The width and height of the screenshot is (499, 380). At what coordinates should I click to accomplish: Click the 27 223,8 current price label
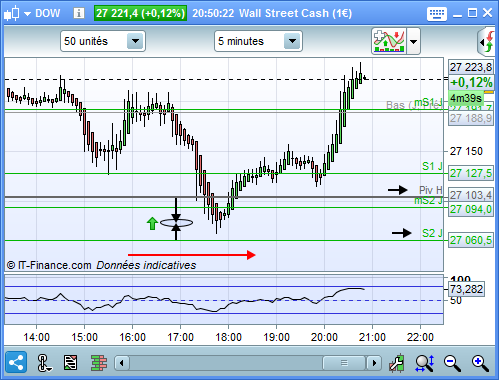[471, 67]
